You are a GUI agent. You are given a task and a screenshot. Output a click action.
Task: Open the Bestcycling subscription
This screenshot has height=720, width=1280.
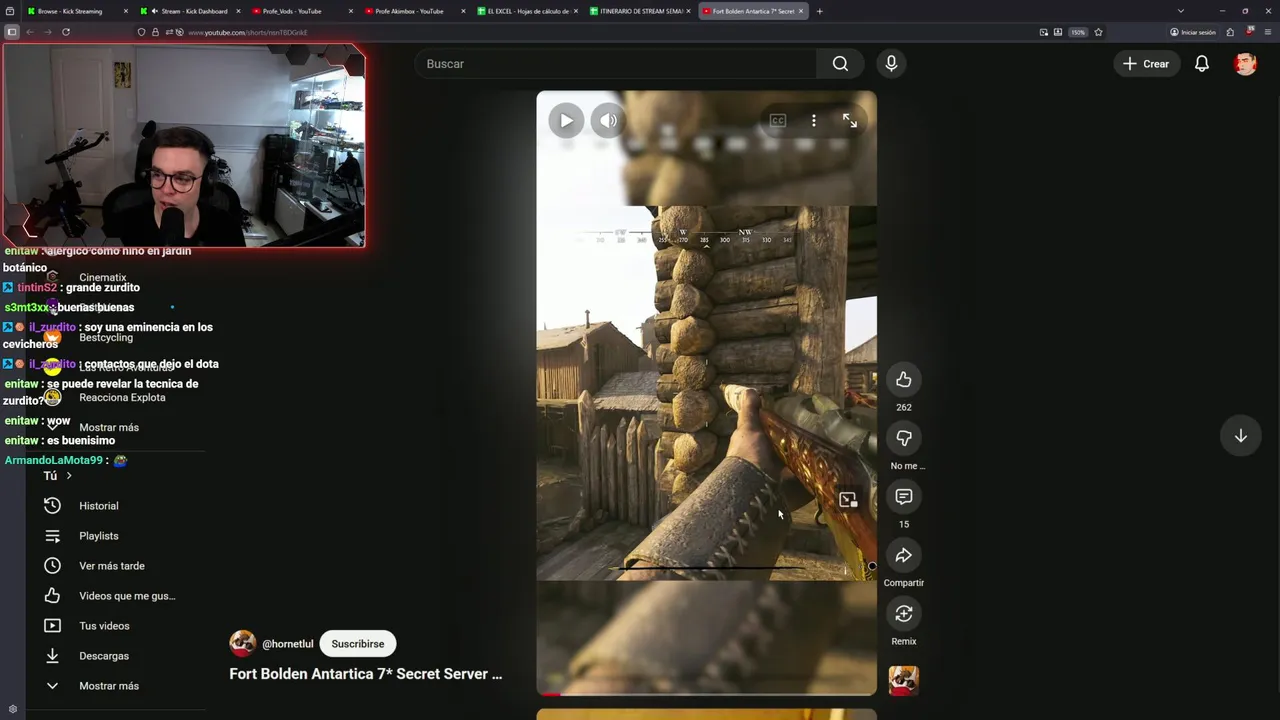coord(106,338)
